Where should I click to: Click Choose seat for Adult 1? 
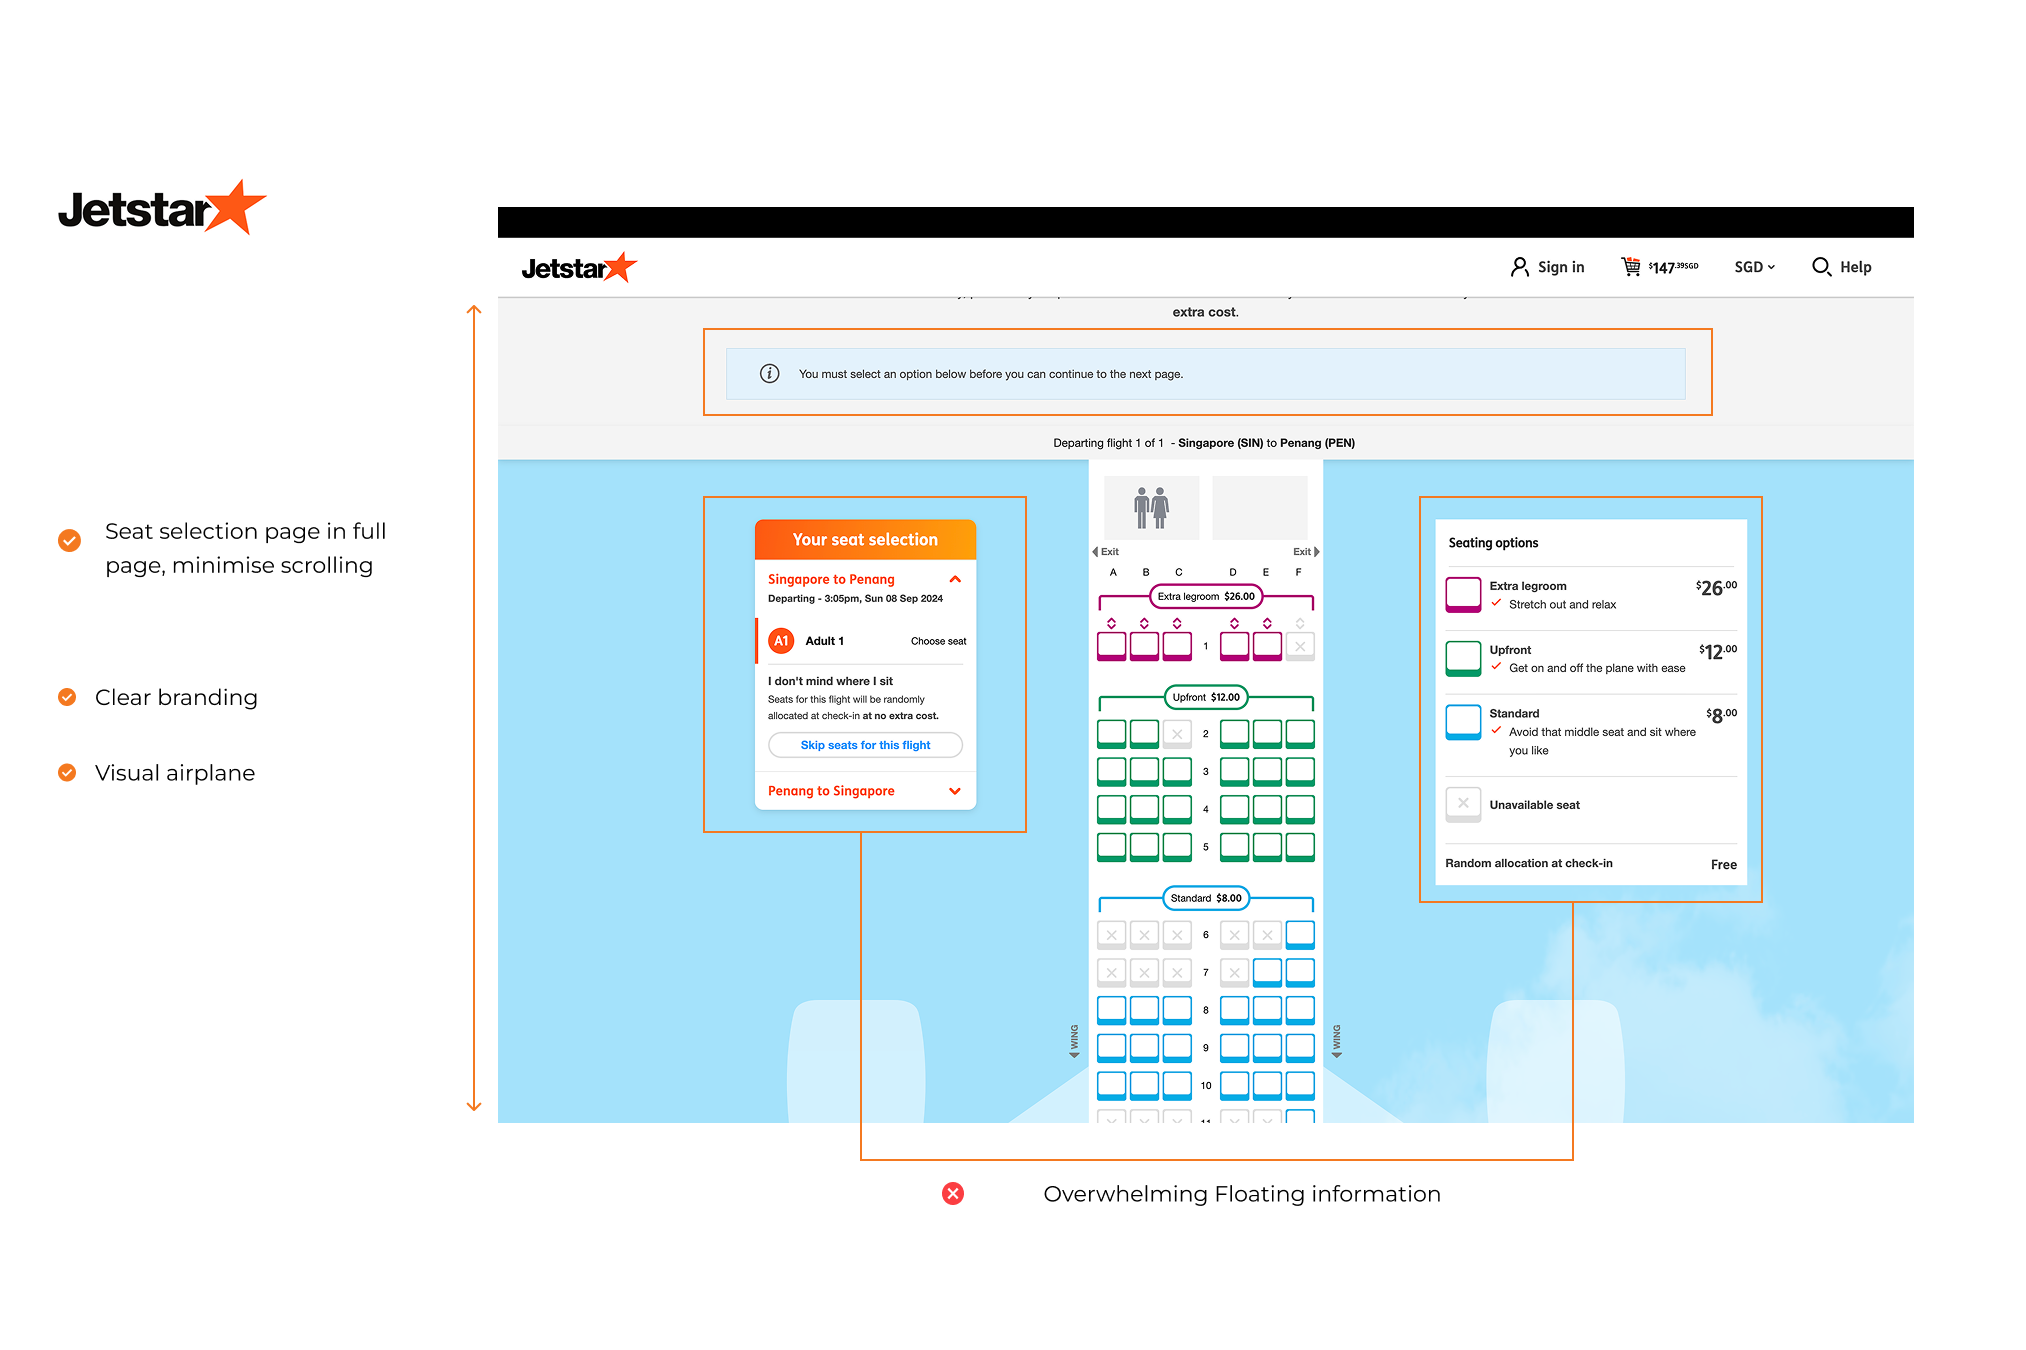pos(938,641)
